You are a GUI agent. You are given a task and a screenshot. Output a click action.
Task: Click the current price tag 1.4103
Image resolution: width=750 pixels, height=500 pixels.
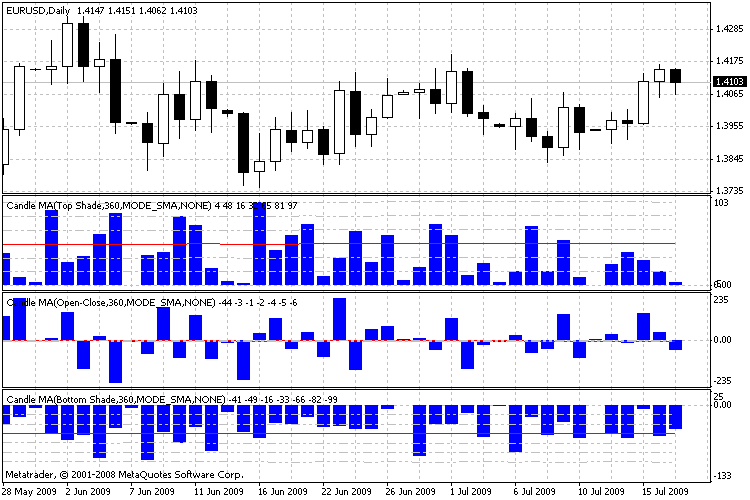coord(728,81)
